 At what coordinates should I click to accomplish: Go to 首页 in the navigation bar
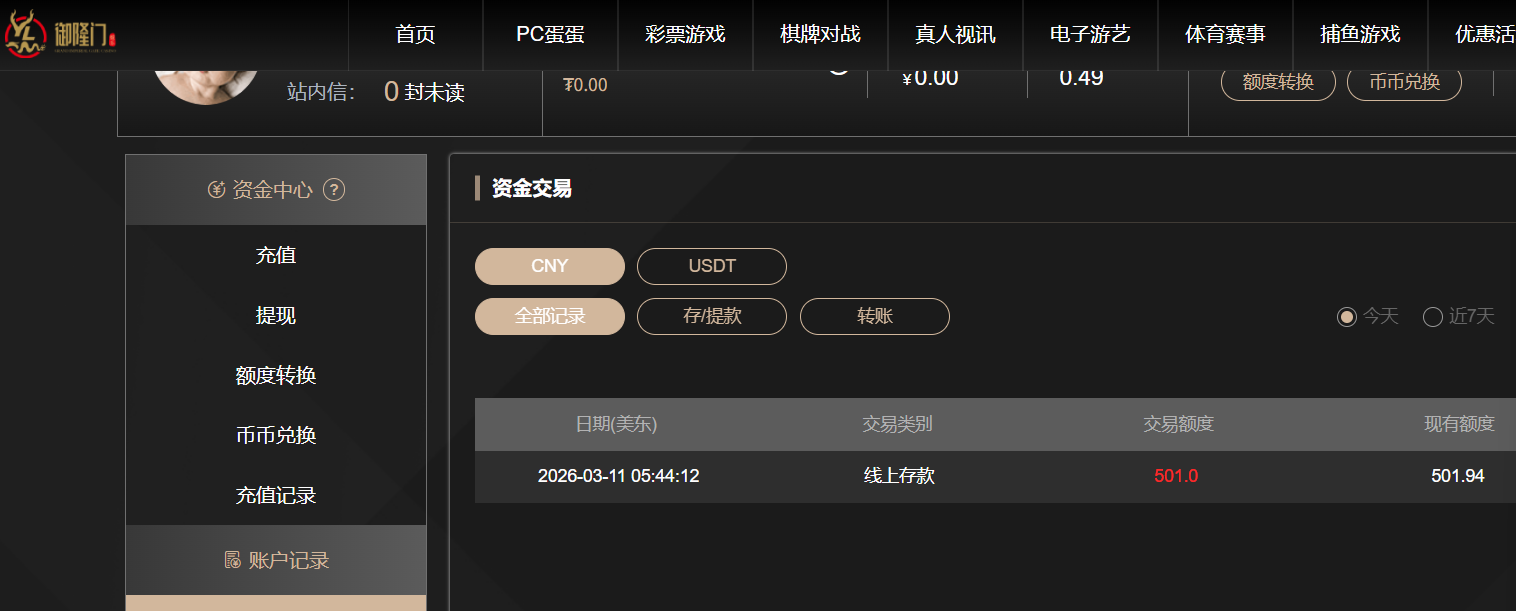click(416, 34)
